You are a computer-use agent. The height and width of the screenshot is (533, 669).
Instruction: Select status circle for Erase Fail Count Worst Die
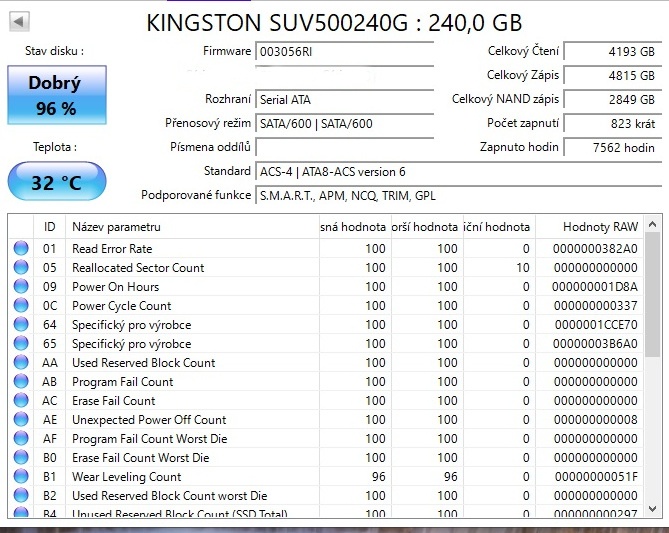pos(21,457)
